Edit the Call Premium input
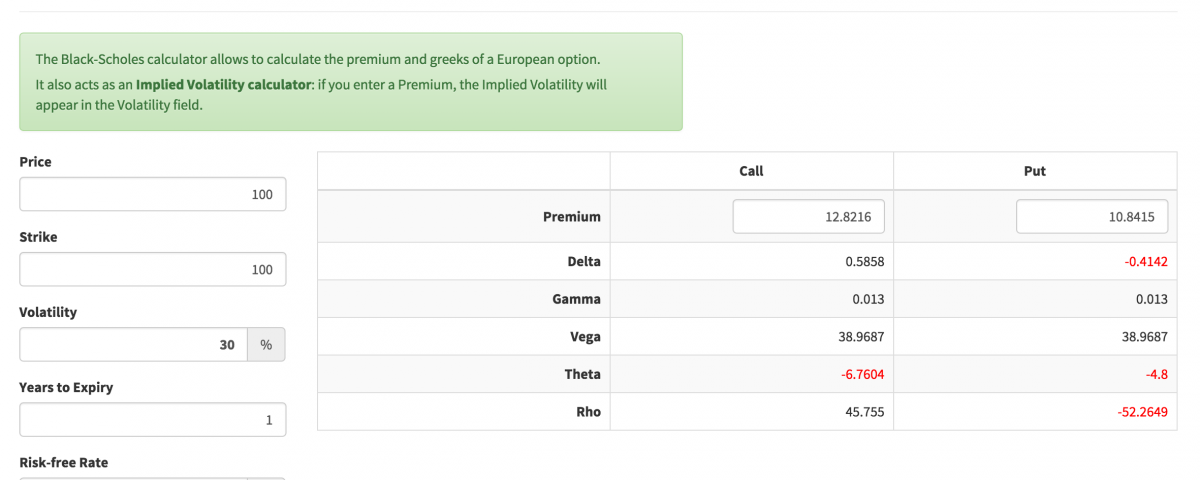Screen dimensions: 1200x480 808,217
